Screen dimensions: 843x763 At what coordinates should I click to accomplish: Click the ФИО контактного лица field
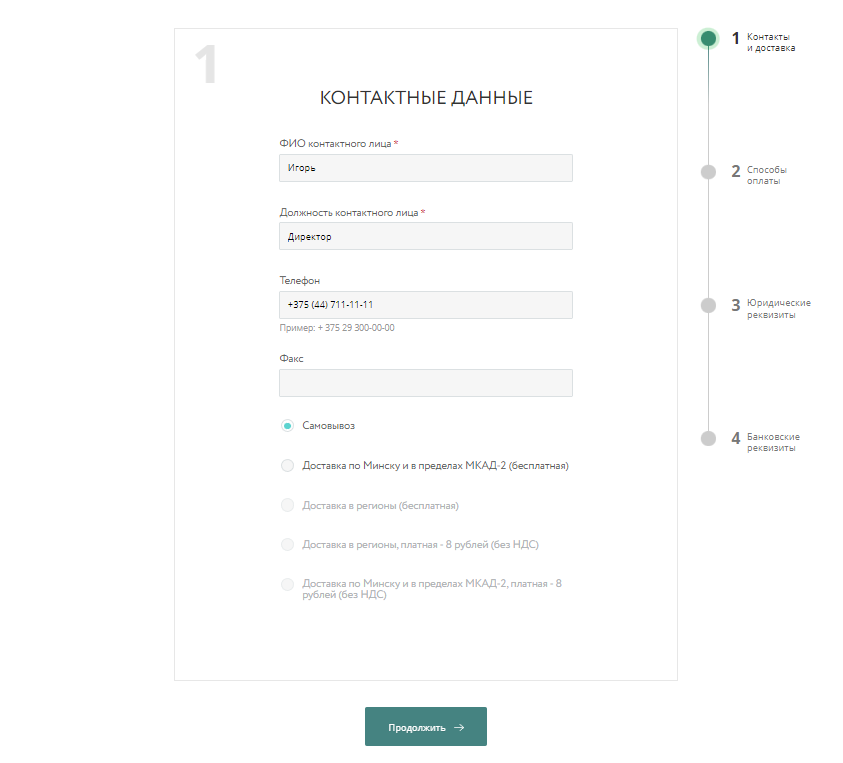coord(425,168)
